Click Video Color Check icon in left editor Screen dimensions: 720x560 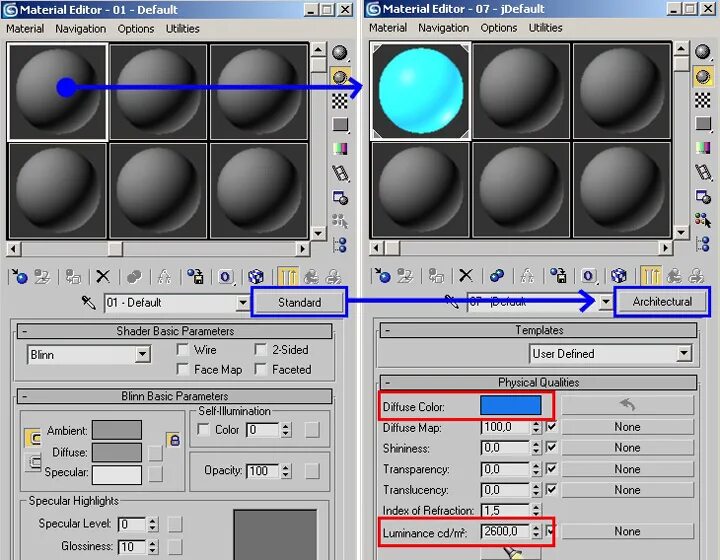(x=340, y=148)
